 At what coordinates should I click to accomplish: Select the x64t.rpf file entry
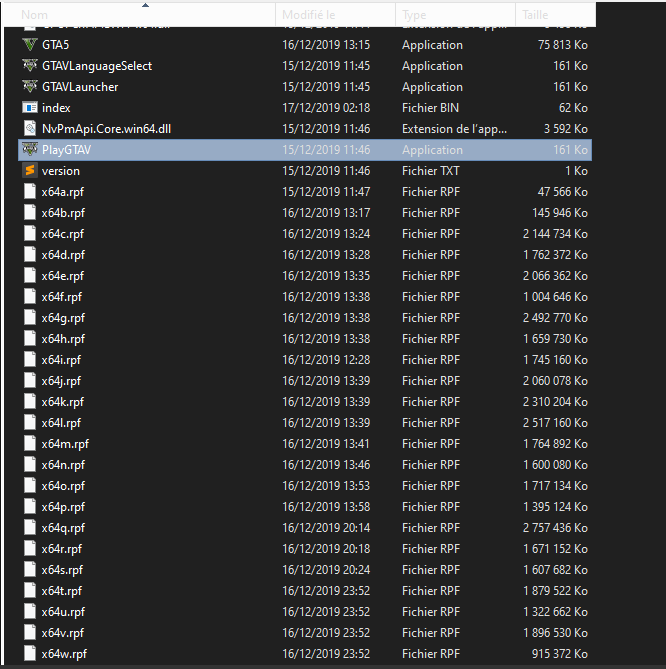coord(62,591)
